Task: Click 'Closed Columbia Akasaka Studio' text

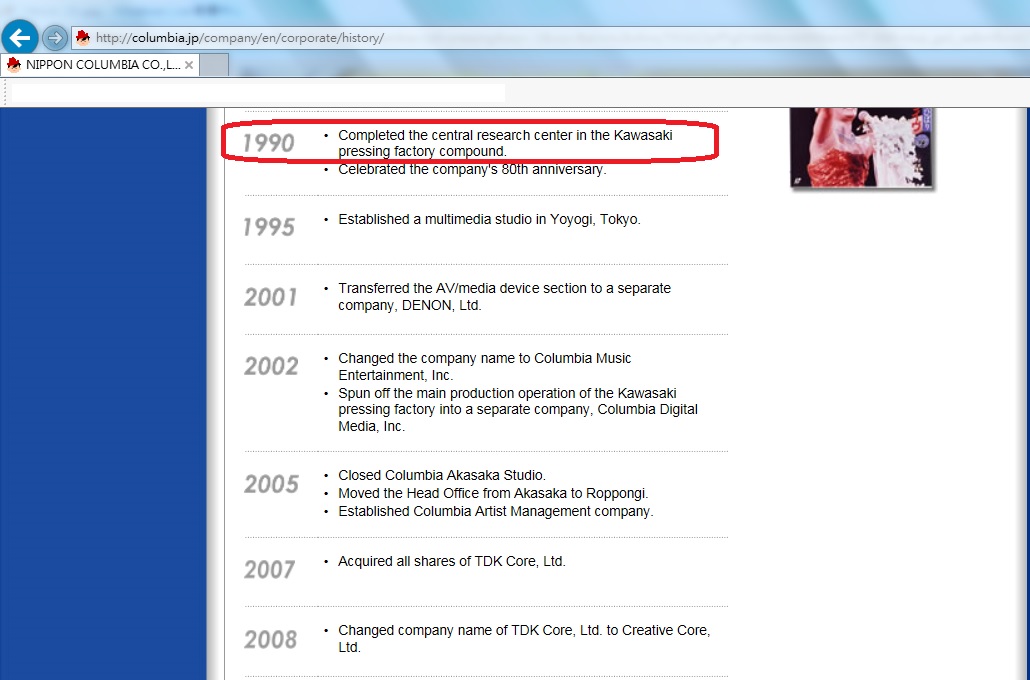Action: [442, 475]
